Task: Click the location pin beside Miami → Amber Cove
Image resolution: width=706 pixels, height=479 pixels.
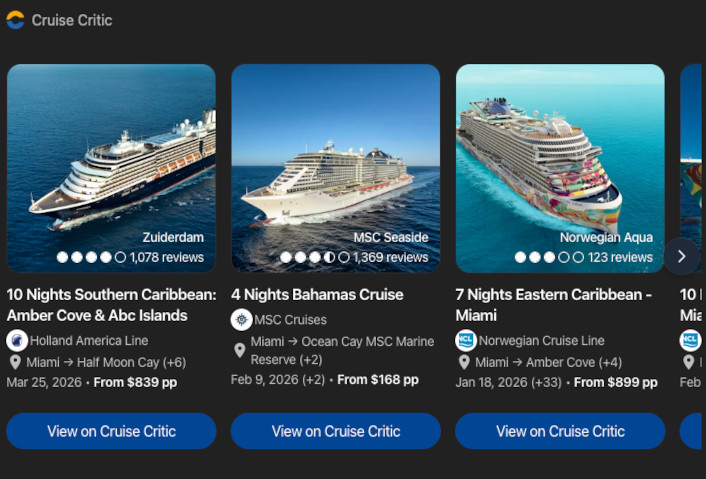Action: 465,362
